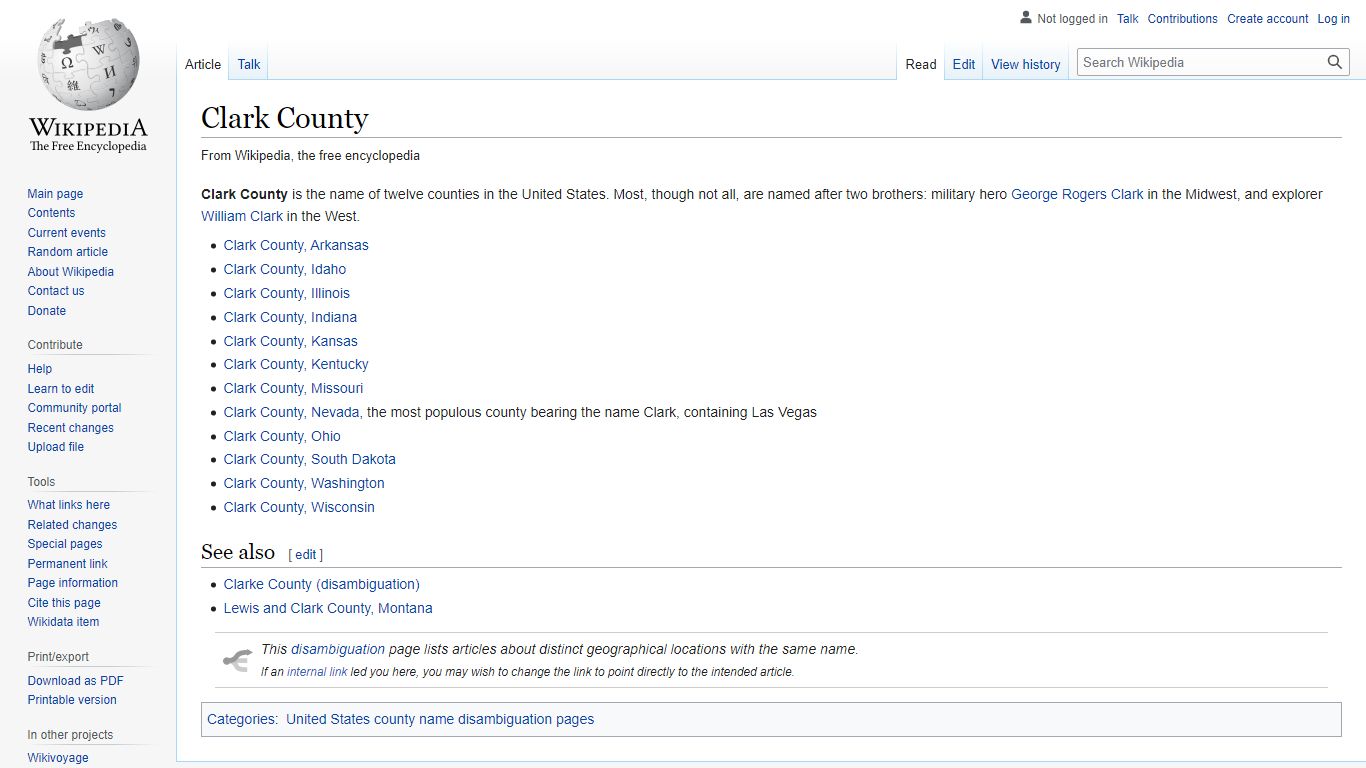Open the Talk tab
The image size is (1366, 768).
[249, 64]
